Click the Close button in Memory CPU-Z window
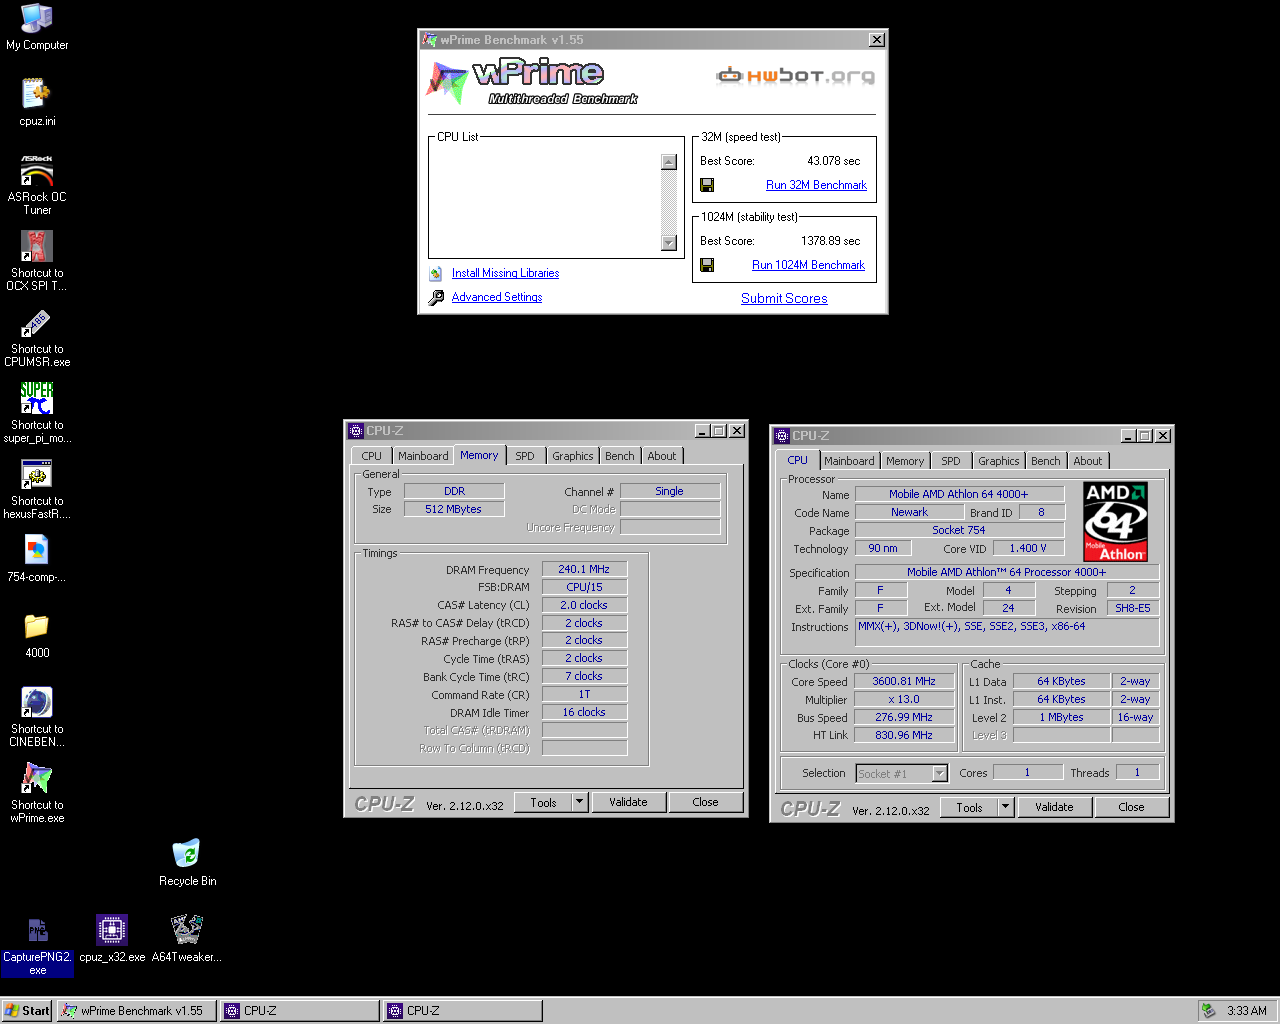The height and width of the screenshot is (1024, 1280). [705, 802]
